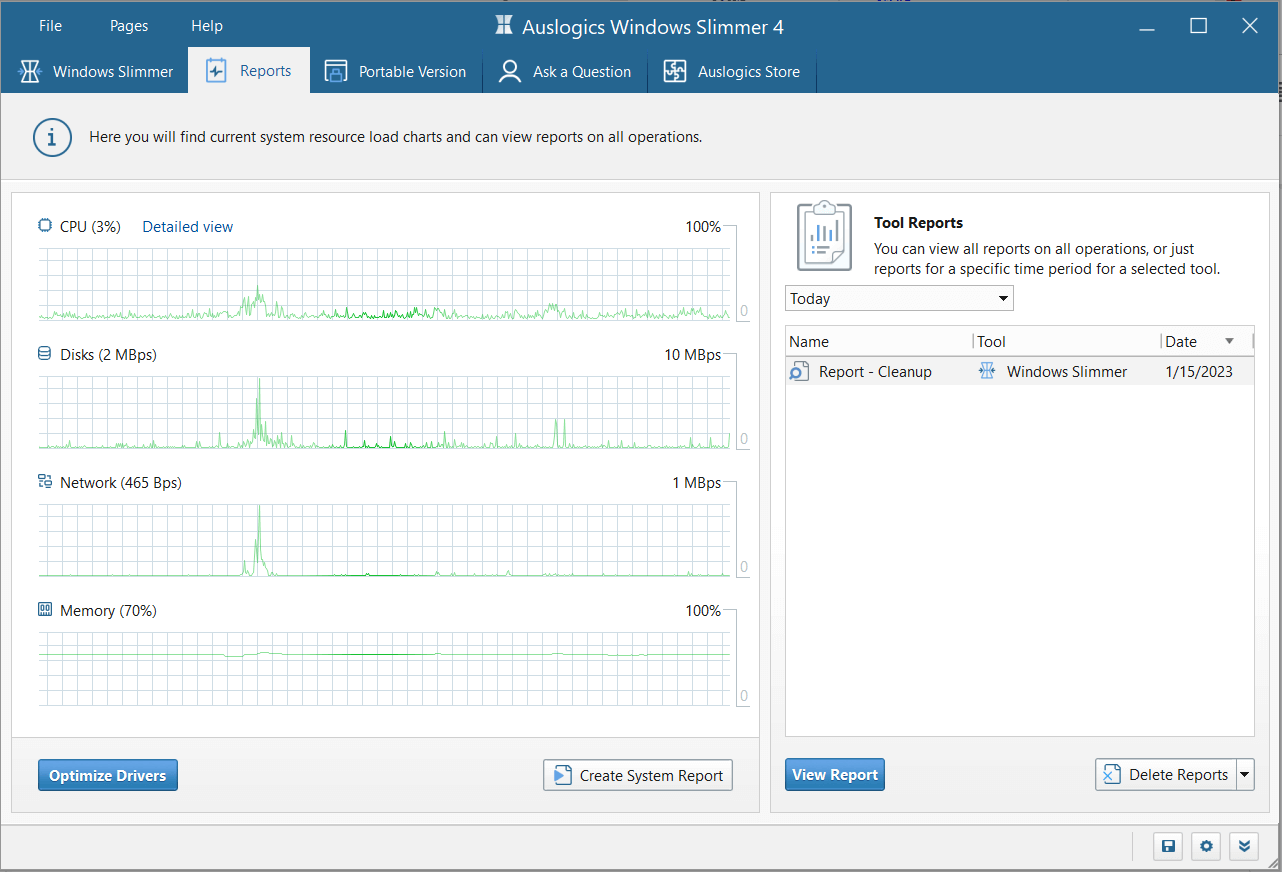This screenshot has height=872, width=1282.
Task: Click the CPU usage chart
Action: pos(384,284)
